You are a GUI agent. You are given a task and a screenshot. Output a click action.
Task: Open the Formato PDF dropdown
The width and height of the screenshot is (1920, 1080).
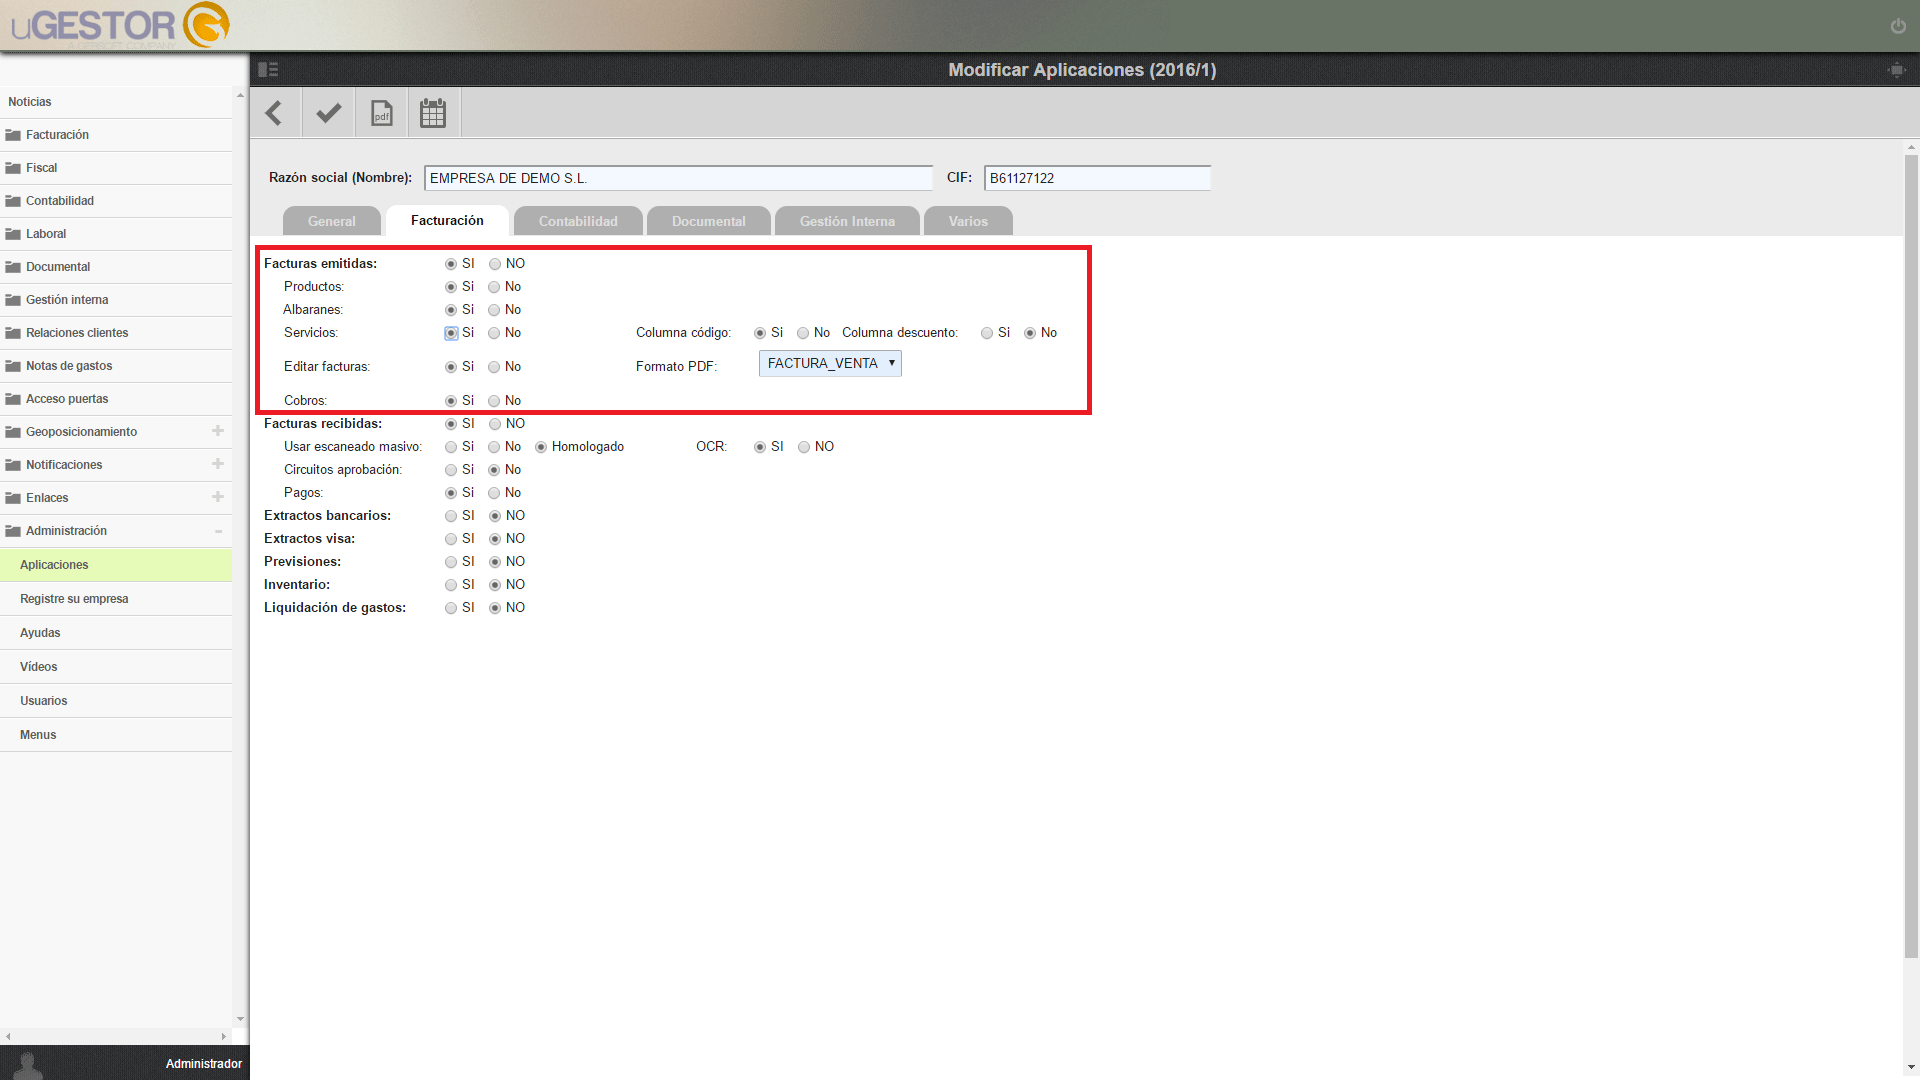[x=830, y=364]
